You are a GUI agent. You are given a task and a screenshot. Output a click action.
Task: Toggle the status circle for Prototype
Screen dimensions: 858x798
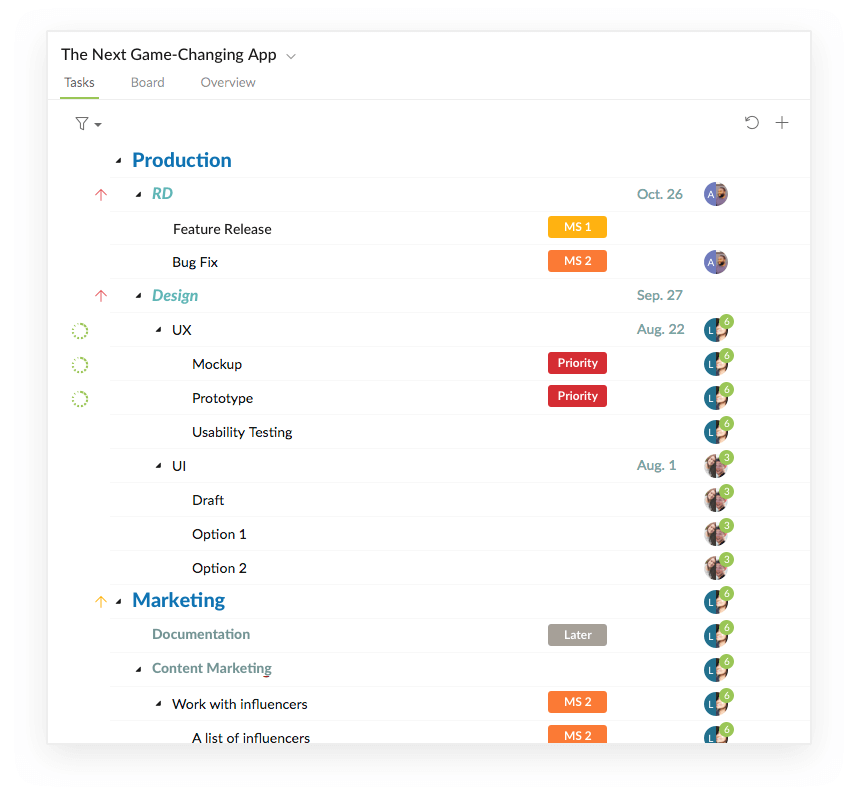[80, 398]
